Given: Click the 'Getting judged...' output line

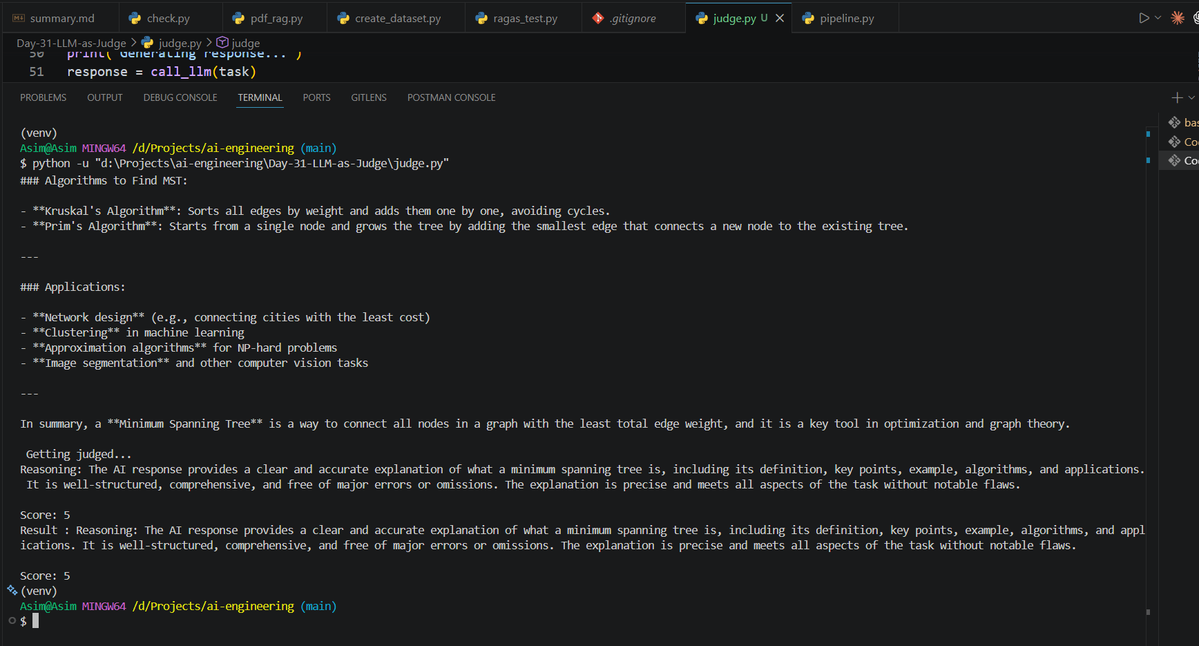Looking at the screenshot, I should tap(79, 454).
